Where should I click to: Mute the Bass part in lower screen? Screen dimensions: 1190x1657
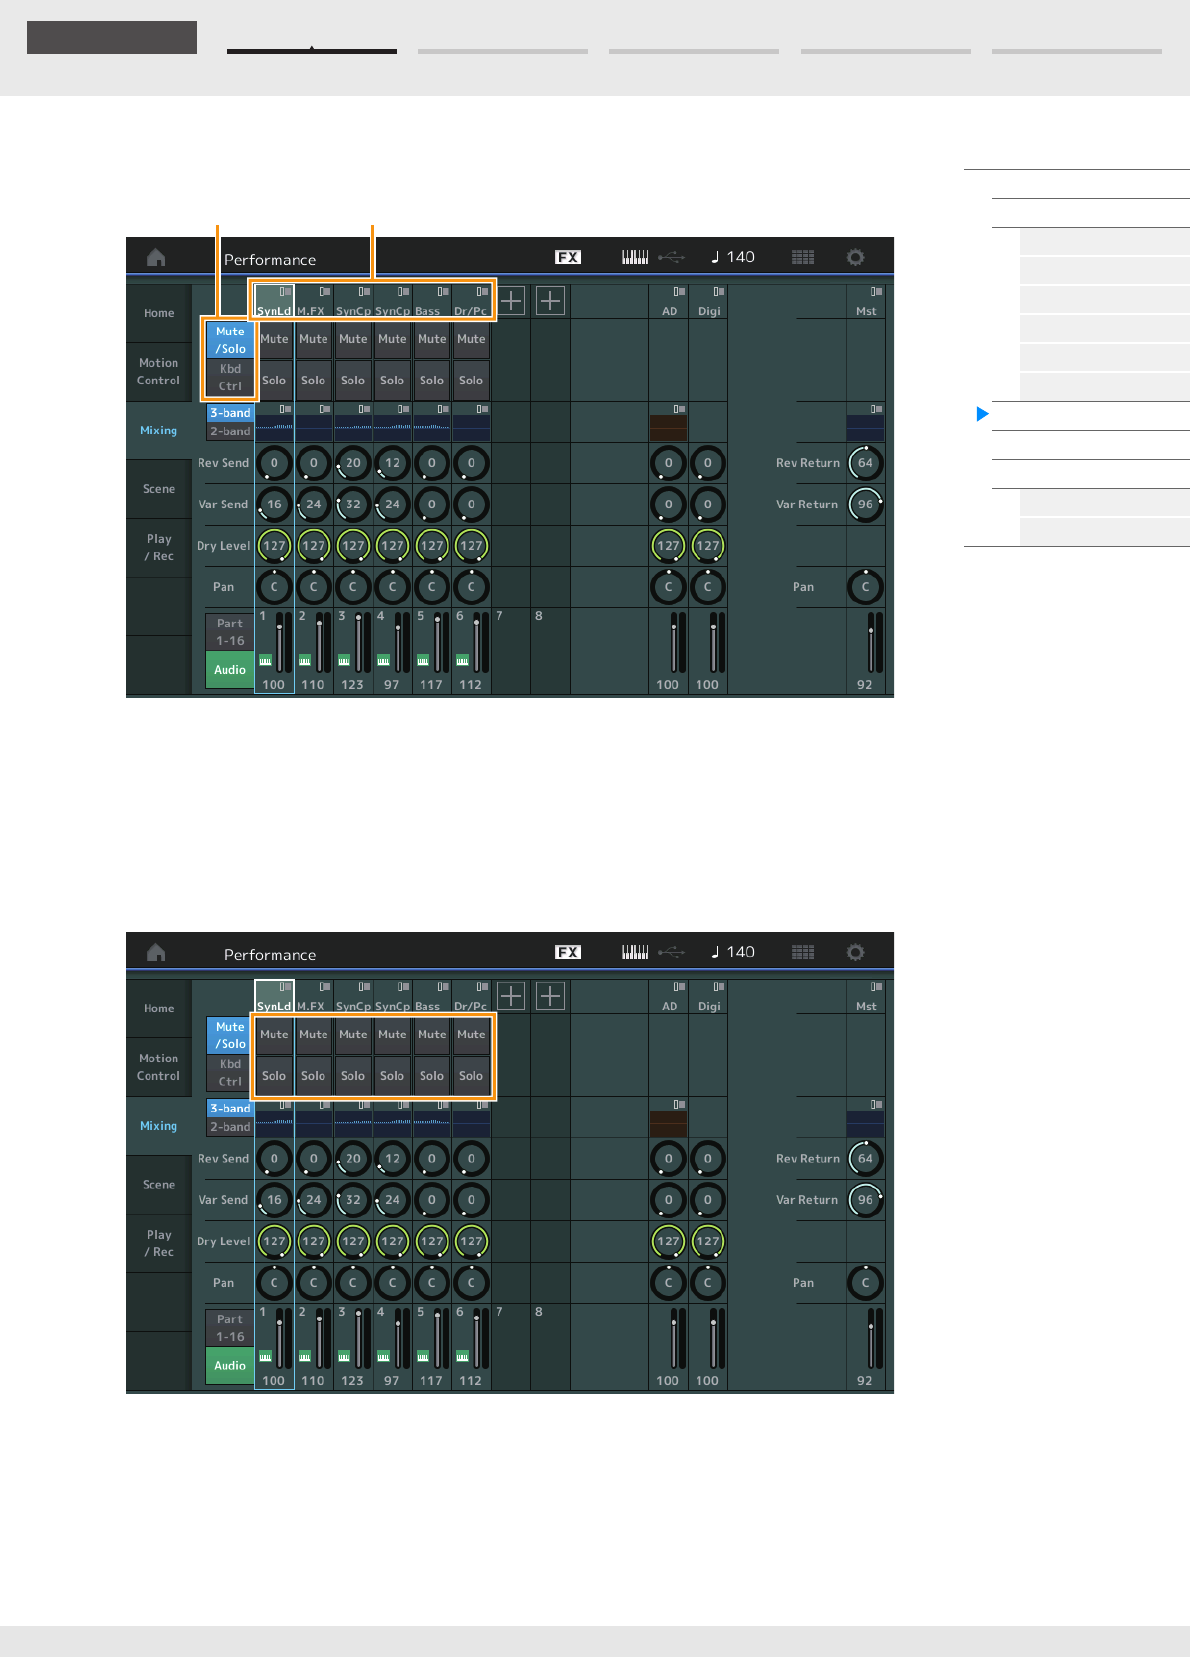pos(432,1035)
